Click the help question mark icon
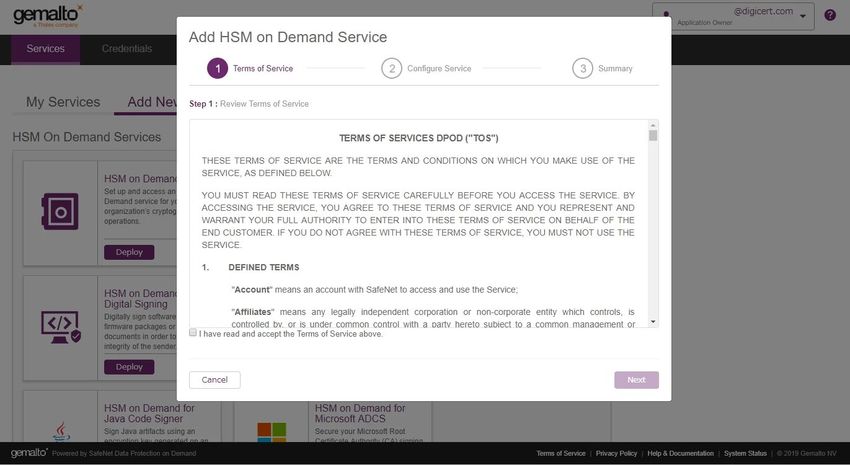 pyautogui.click(x=830, y=15)
